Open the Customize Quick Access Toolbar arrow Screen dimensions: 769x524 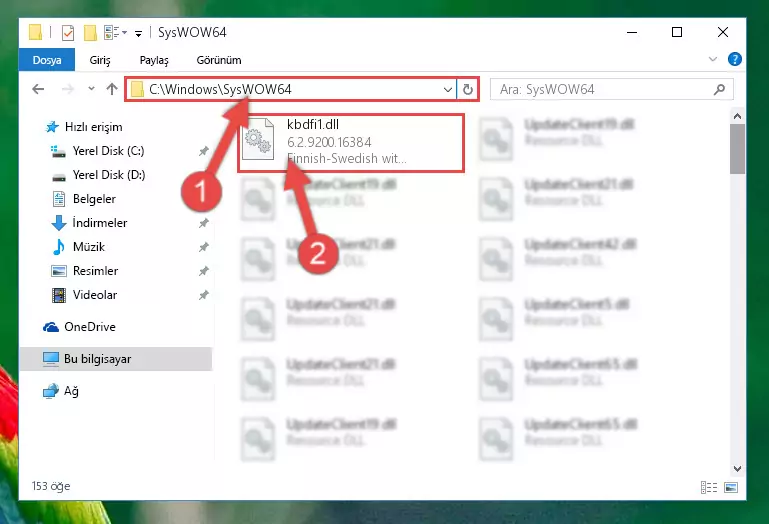tap(139, 33)
